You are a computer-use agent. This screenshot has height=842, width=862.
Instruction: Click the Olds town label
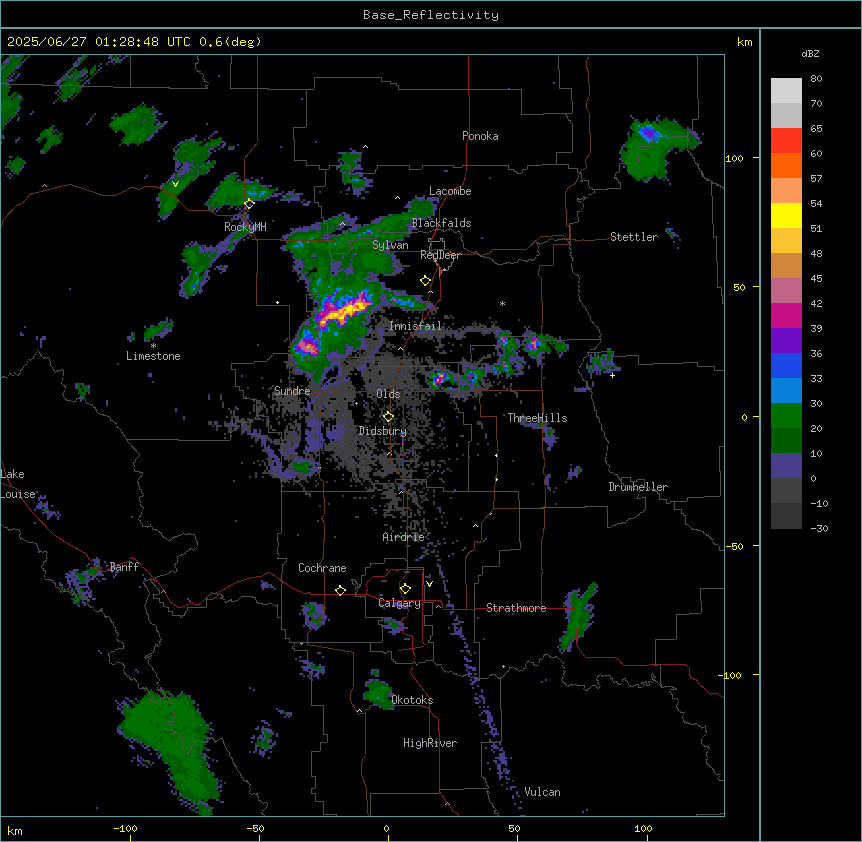[x=388, y=394]
